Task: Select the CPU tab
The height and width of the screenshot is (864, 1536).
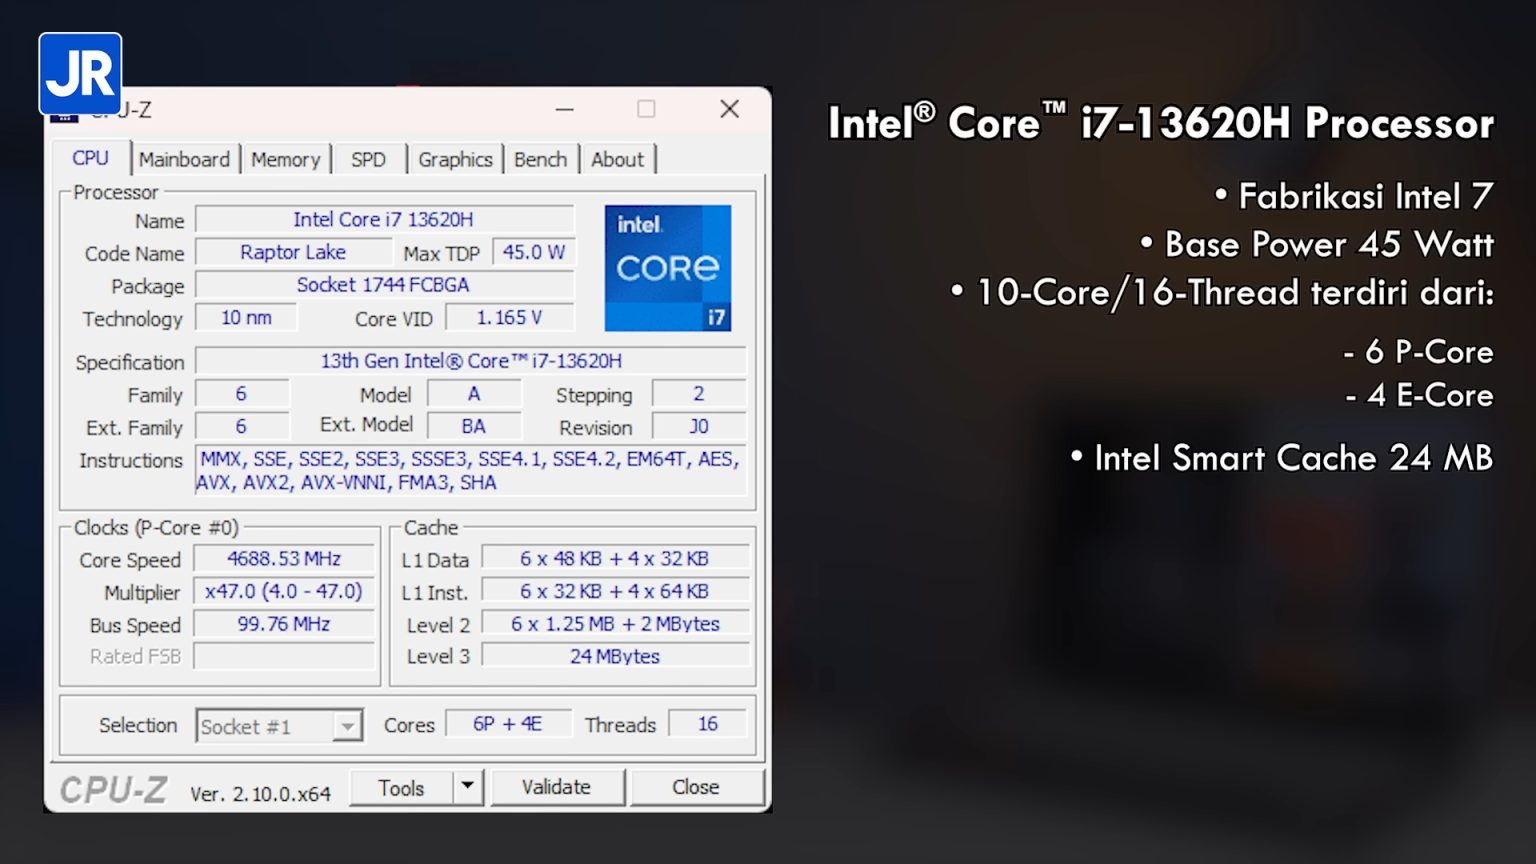Action: pos(90,158)
